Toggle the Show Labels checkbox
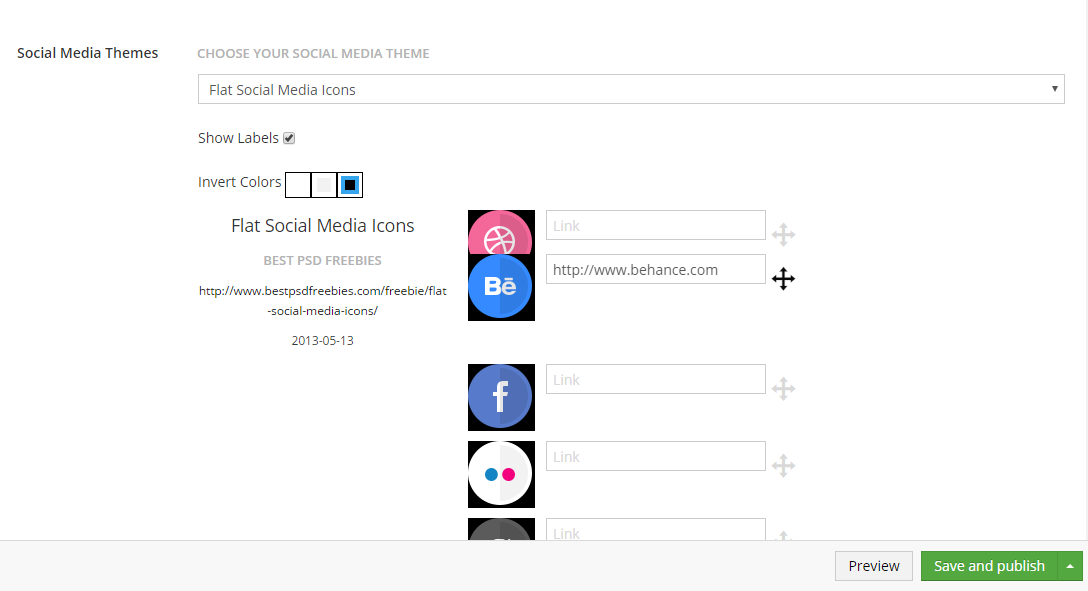The image size is (1088, 591). pyautogui.click(x=289, y=138)
